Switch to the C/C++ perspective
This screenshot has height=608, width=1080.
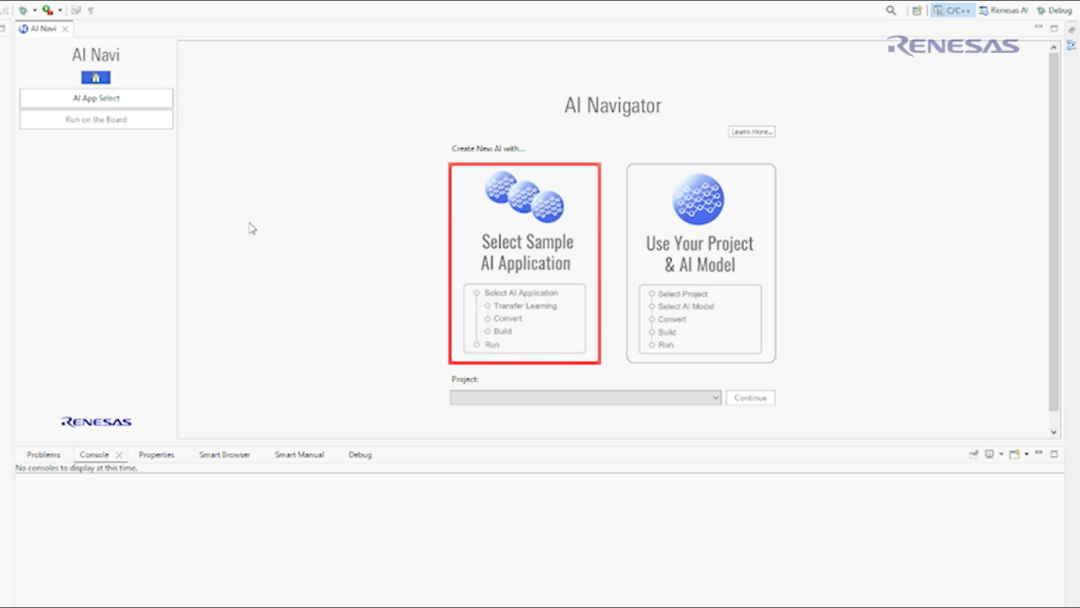(x=953, y=10)
